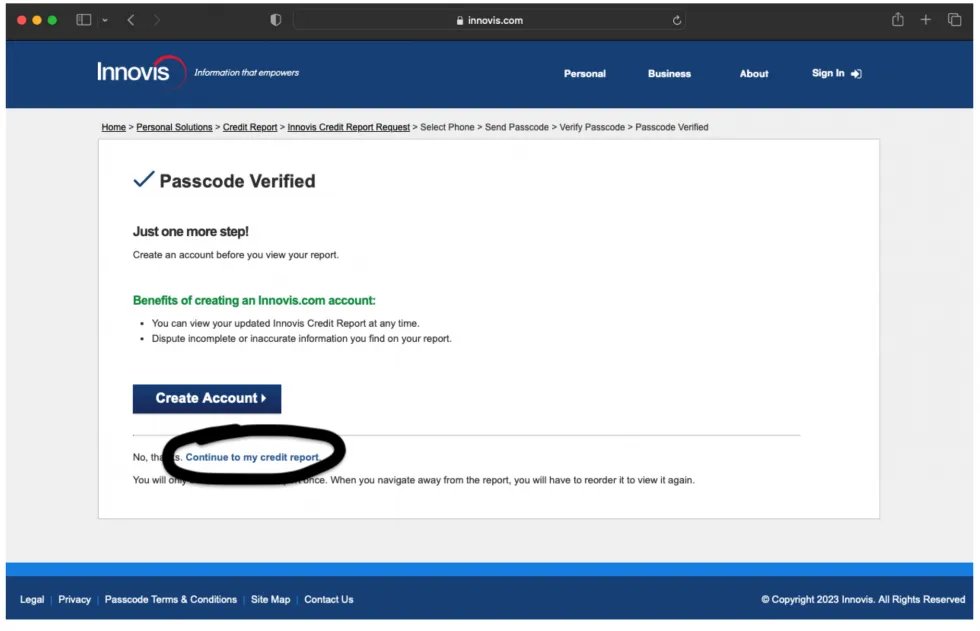Click the yellow minimize window button

click(37, 20)
